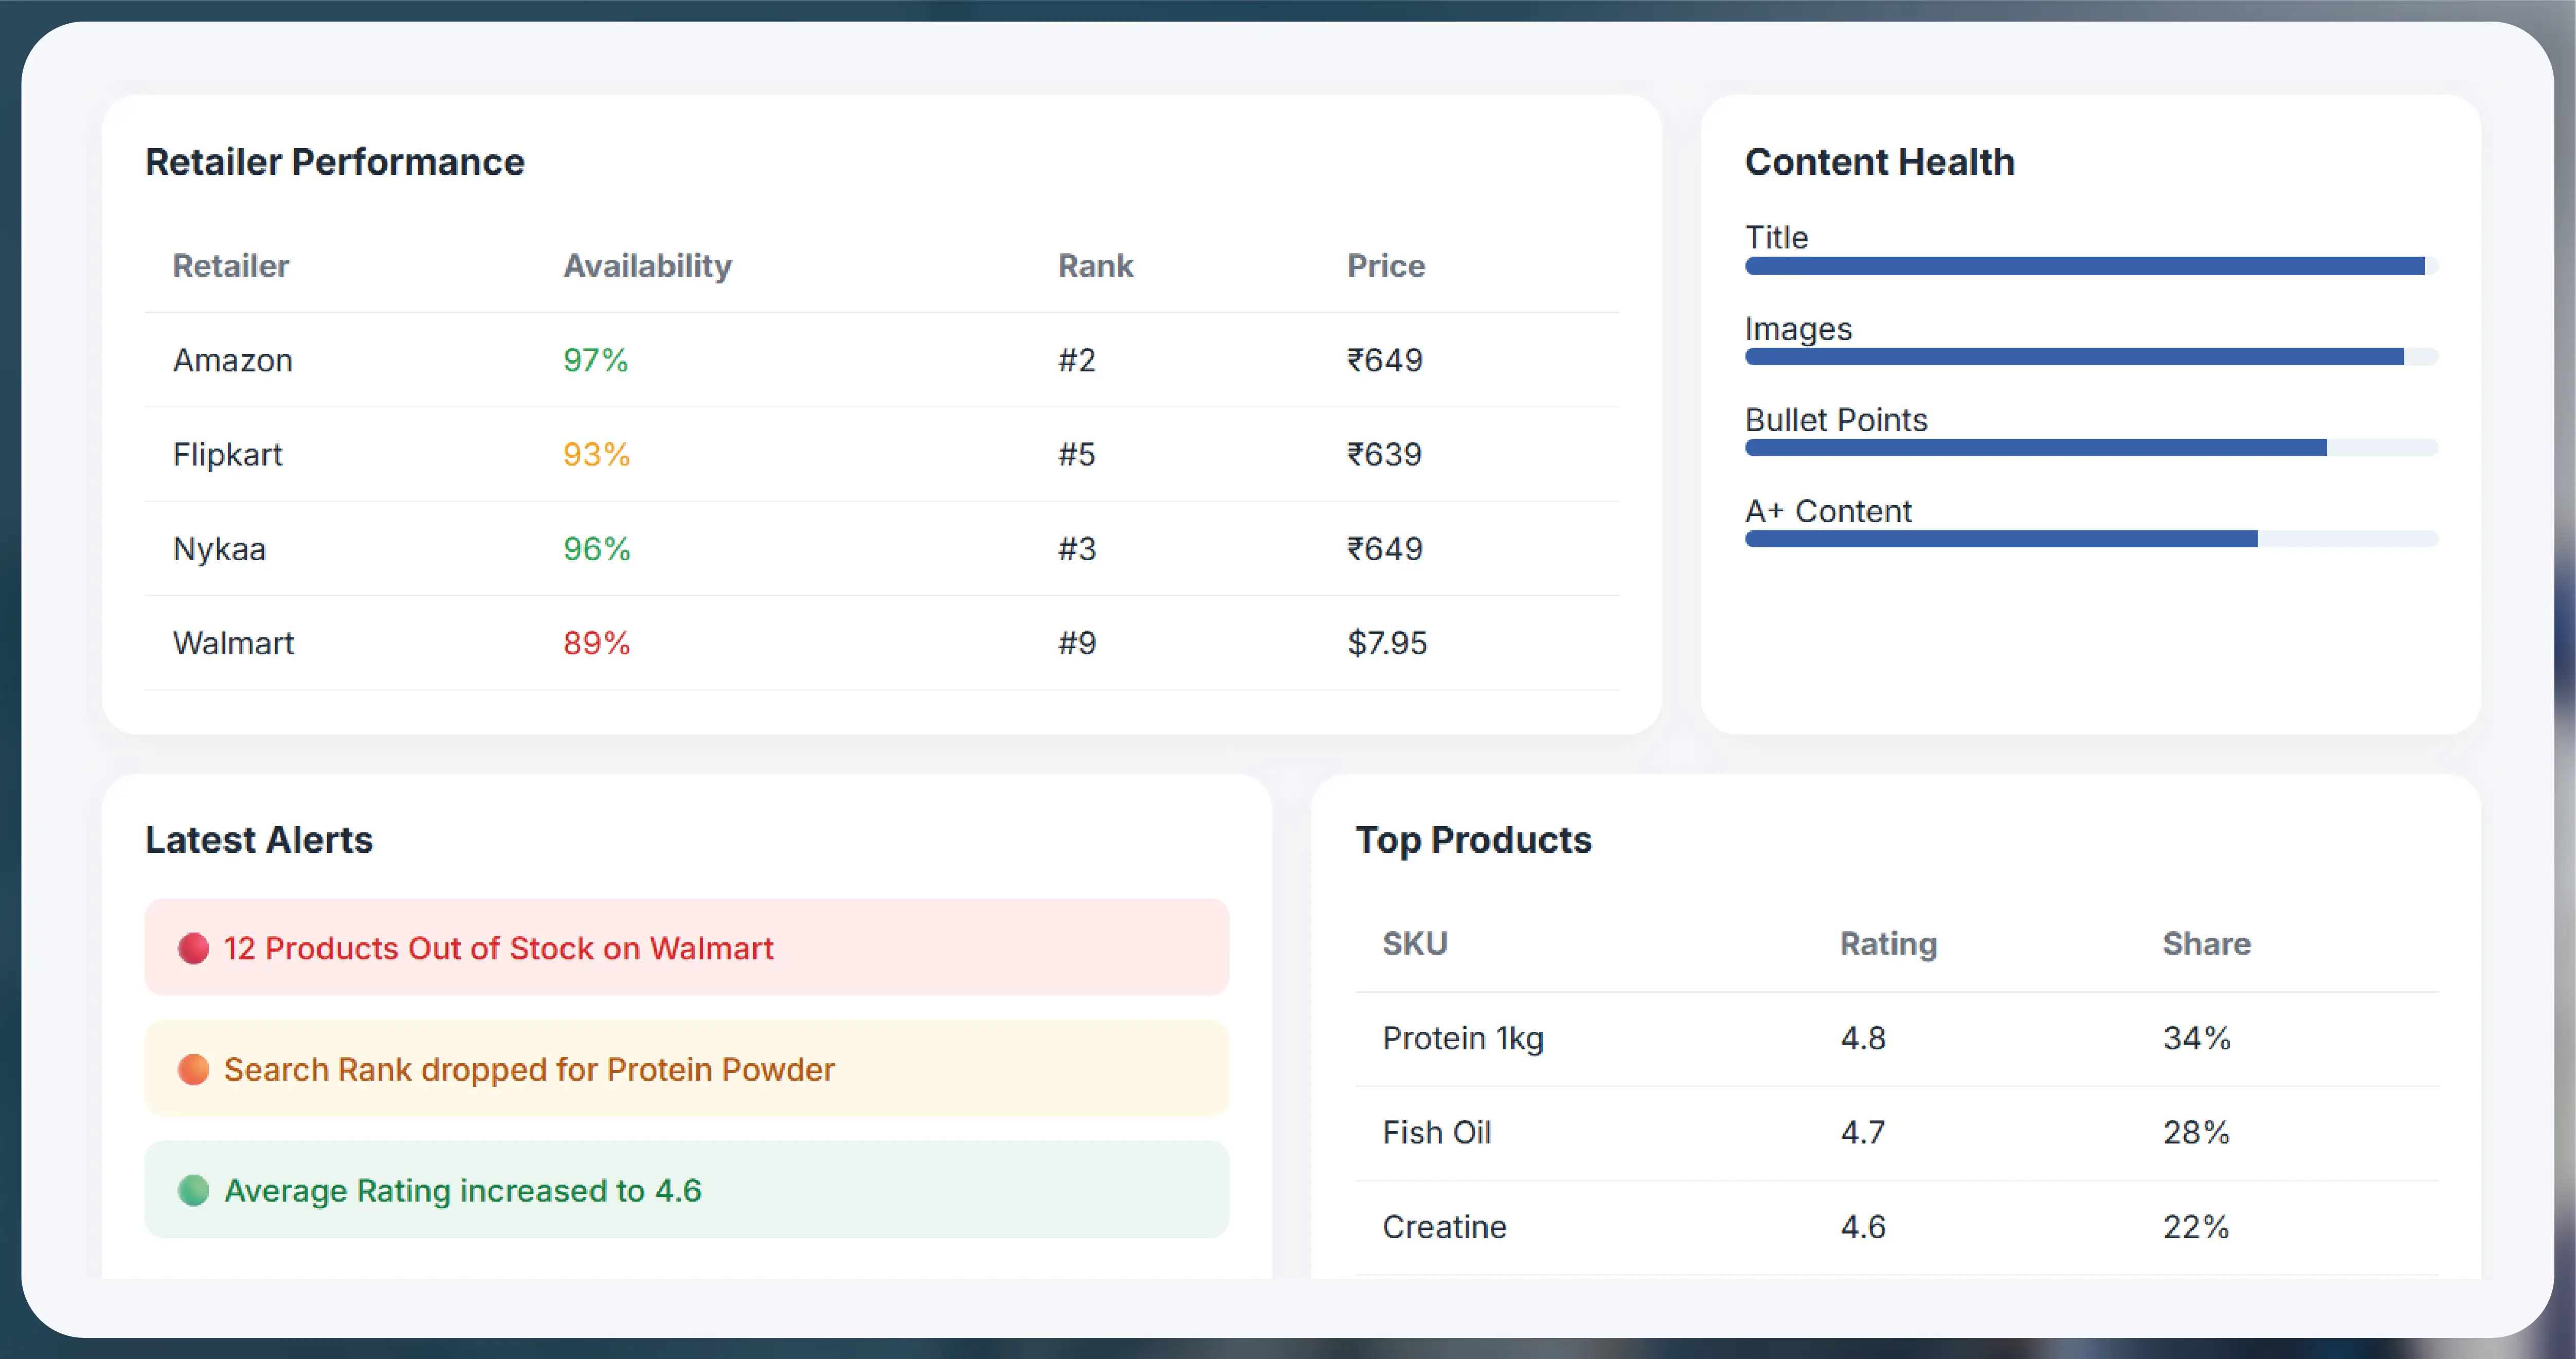Click Amazon's 97% availability value
2576x1359 pixels.
[x=596, y=360]
